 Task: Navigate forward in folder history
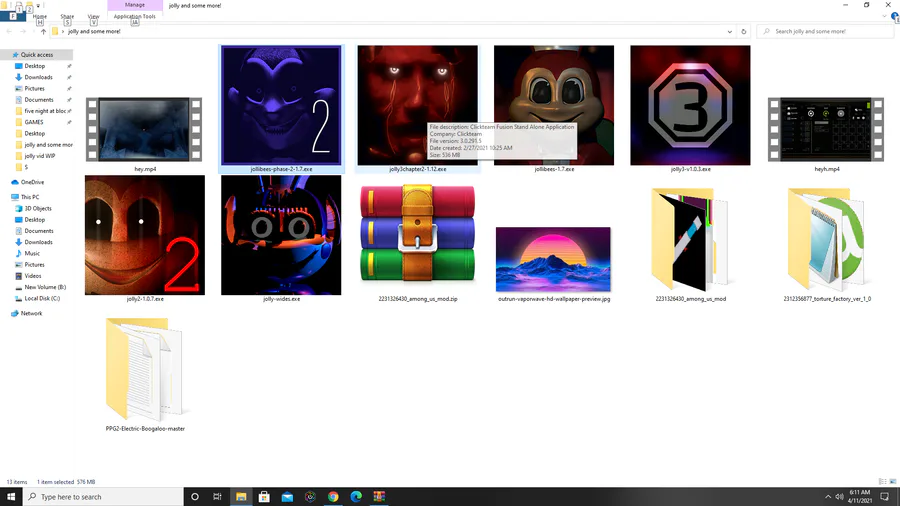click(x=23, y=32)
